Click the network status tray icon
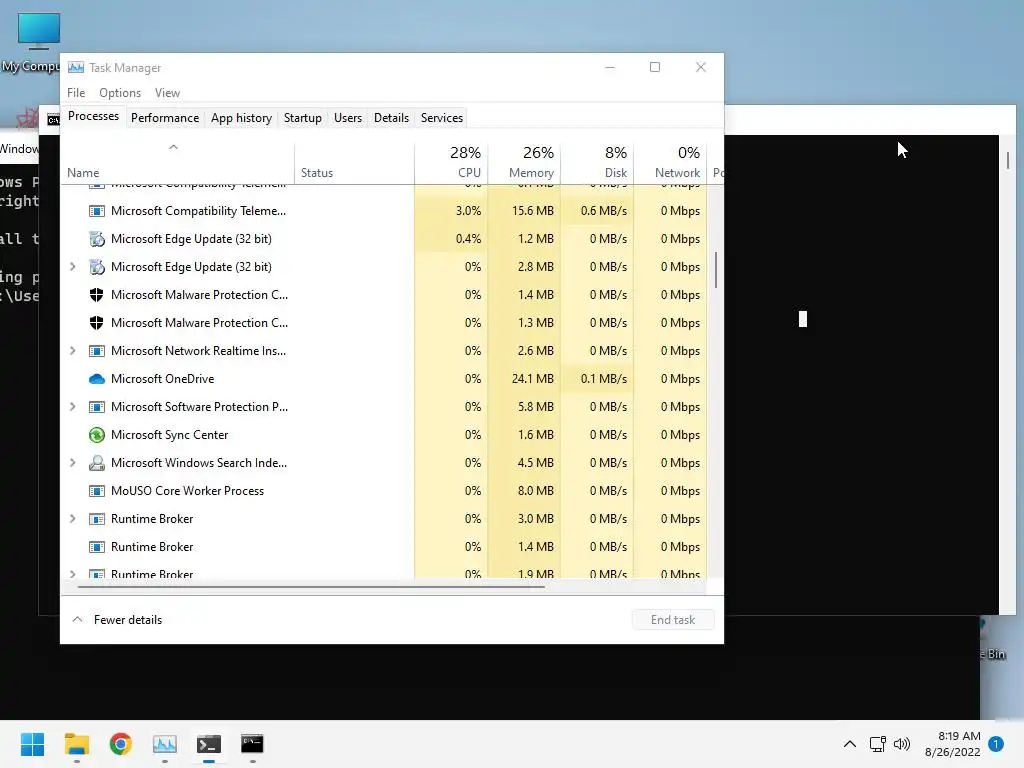The height and width of the screenshot is (768, 1024). click(878, 744)
